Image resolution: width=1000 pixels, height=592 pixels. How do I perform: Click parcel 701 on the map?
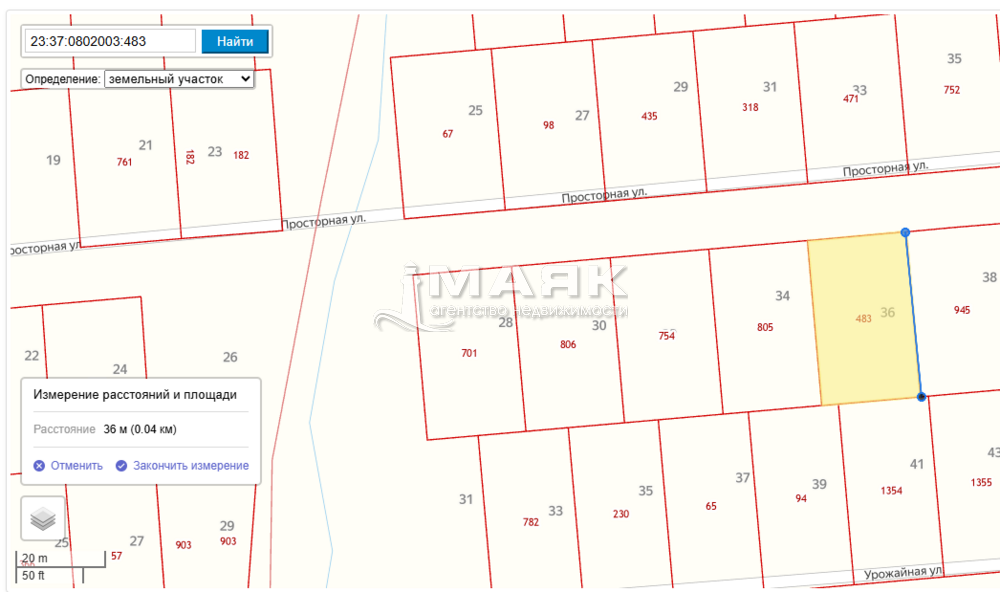coord(469,353)
